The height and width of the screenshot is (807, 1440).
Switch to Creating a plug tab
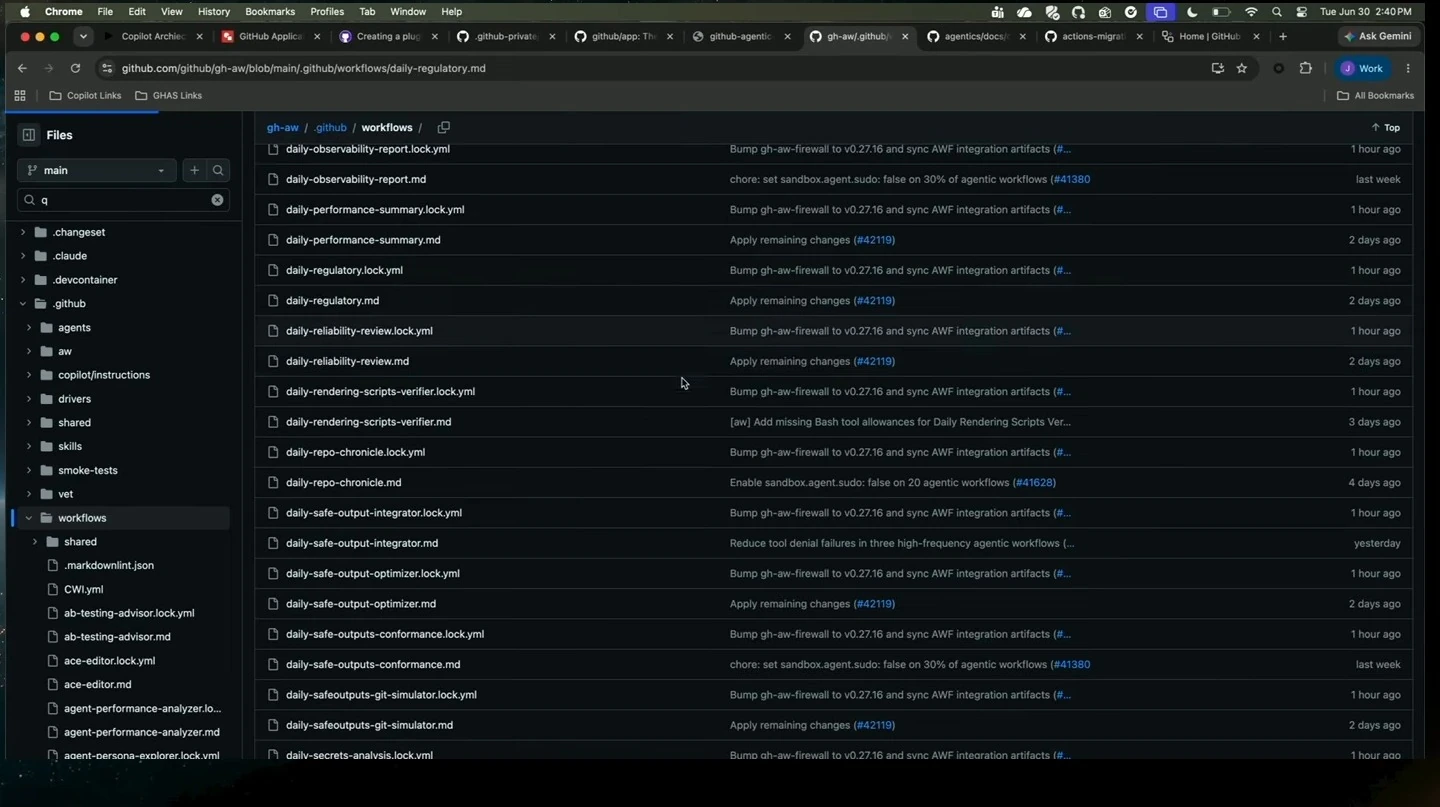click(388, 36)
